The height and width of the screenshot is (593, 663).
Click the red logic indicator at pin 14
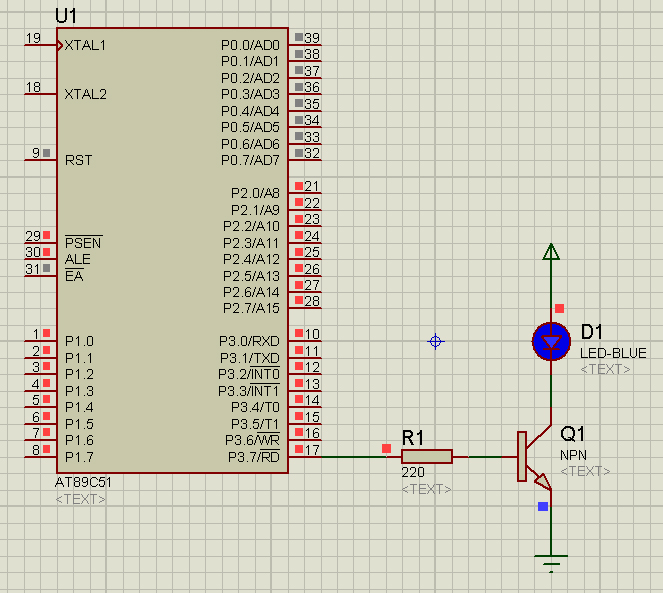point(299,399)
